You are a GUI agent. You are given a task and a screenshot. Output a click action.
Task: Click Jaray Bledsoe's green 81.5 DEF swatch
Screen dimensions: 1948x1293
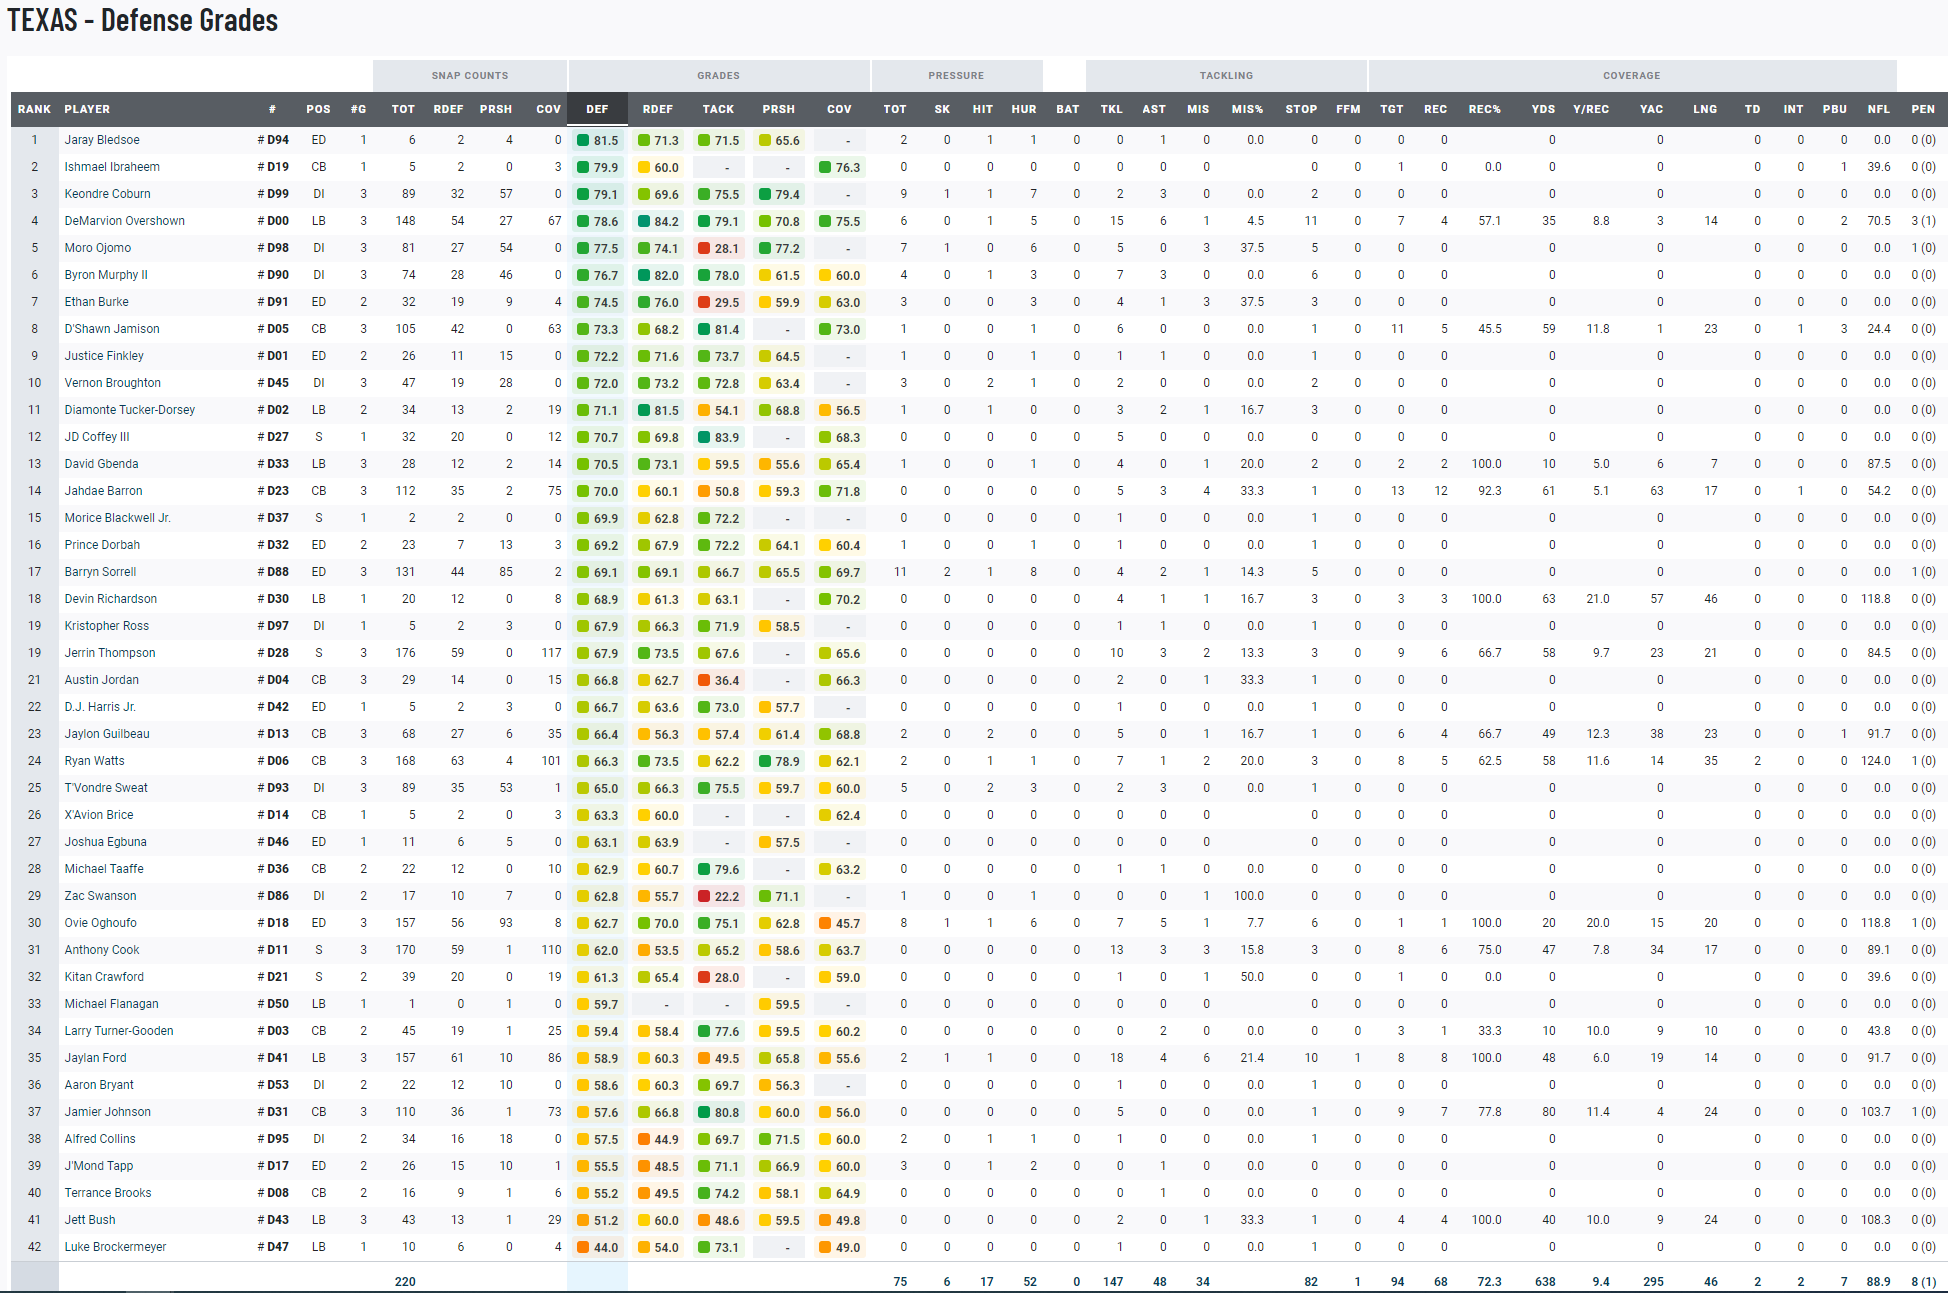(x=583, y=141)
